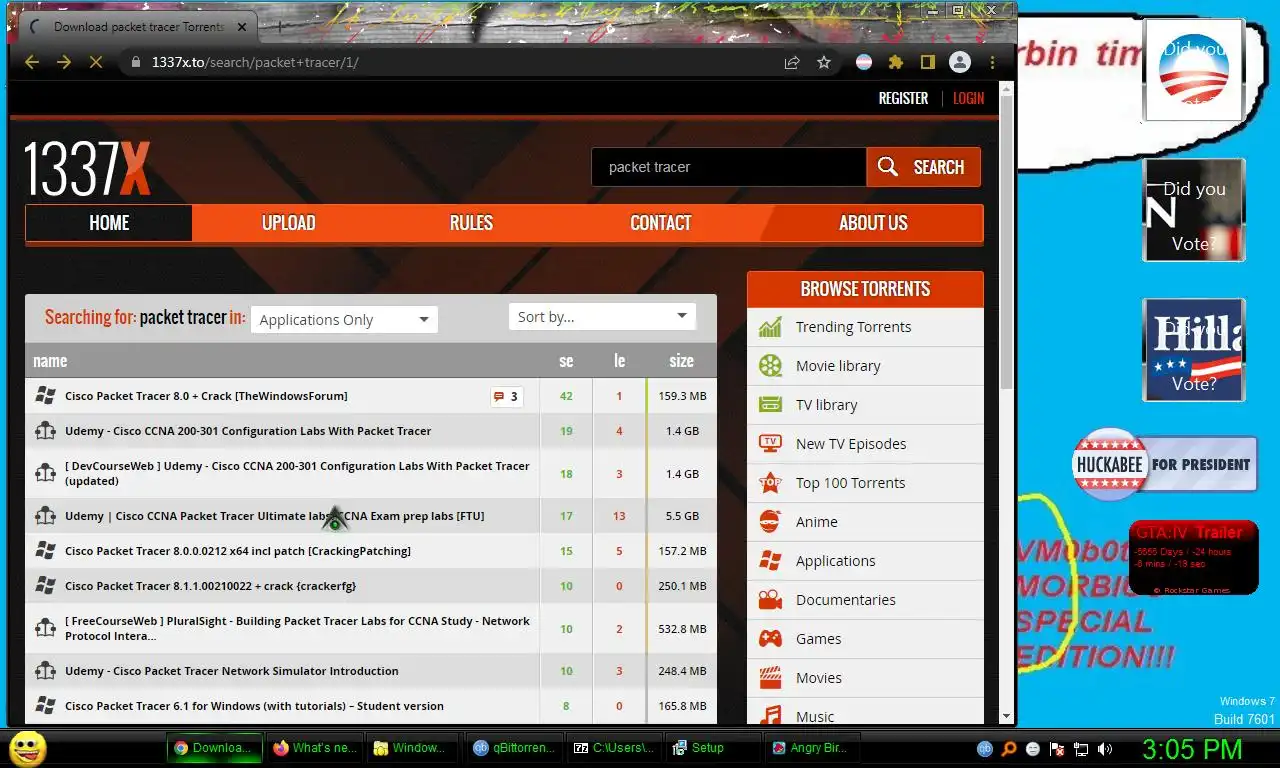Open the Sort by dropdown

coord(602,317)
